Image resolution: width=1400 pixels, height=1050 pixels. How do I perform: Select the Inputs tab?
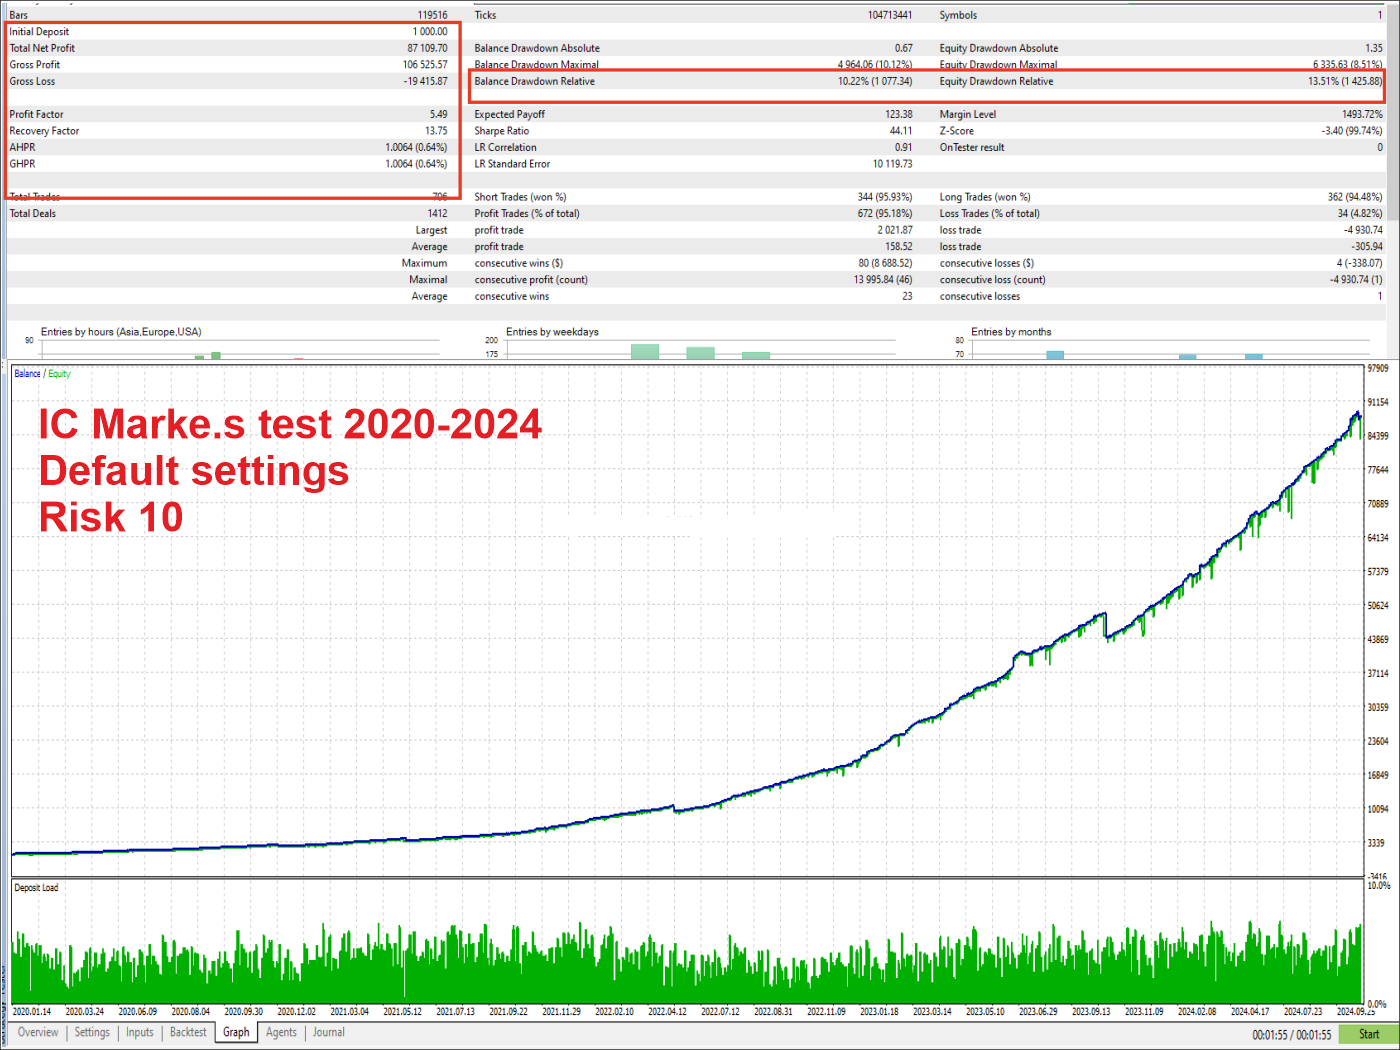[x=140, y=1032]
